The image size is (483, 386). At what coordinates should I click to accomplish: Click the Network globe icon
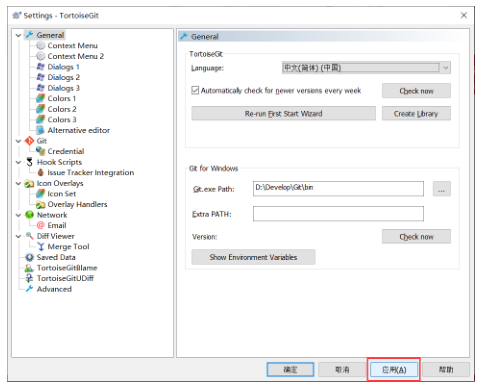click(30, 215)
